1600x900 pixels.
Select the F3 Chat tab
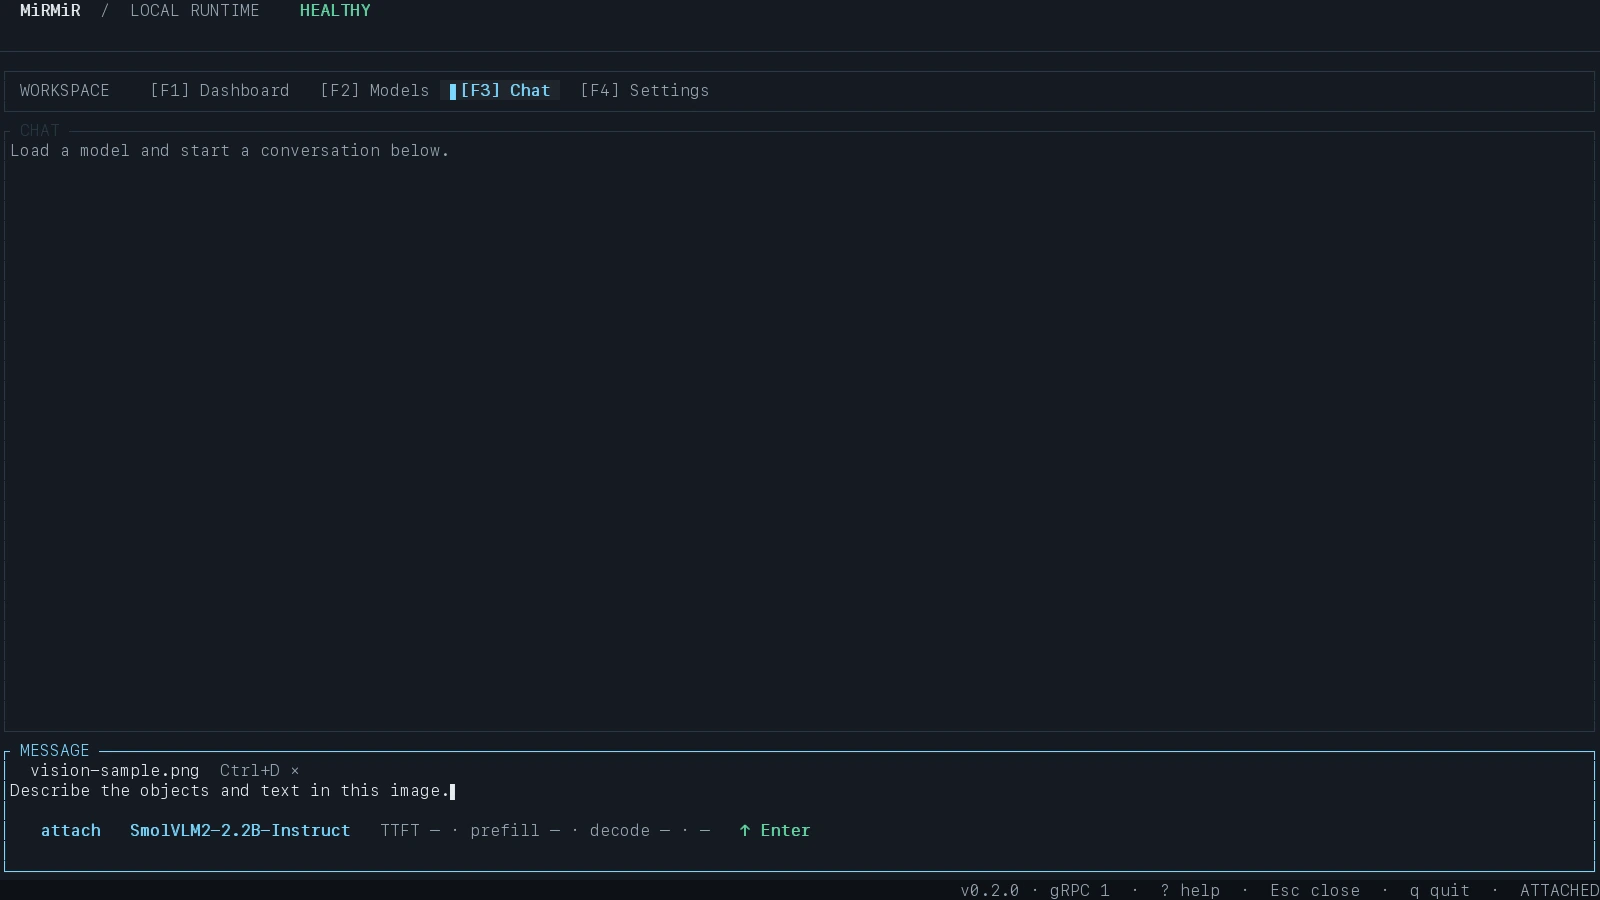point(500,90)
